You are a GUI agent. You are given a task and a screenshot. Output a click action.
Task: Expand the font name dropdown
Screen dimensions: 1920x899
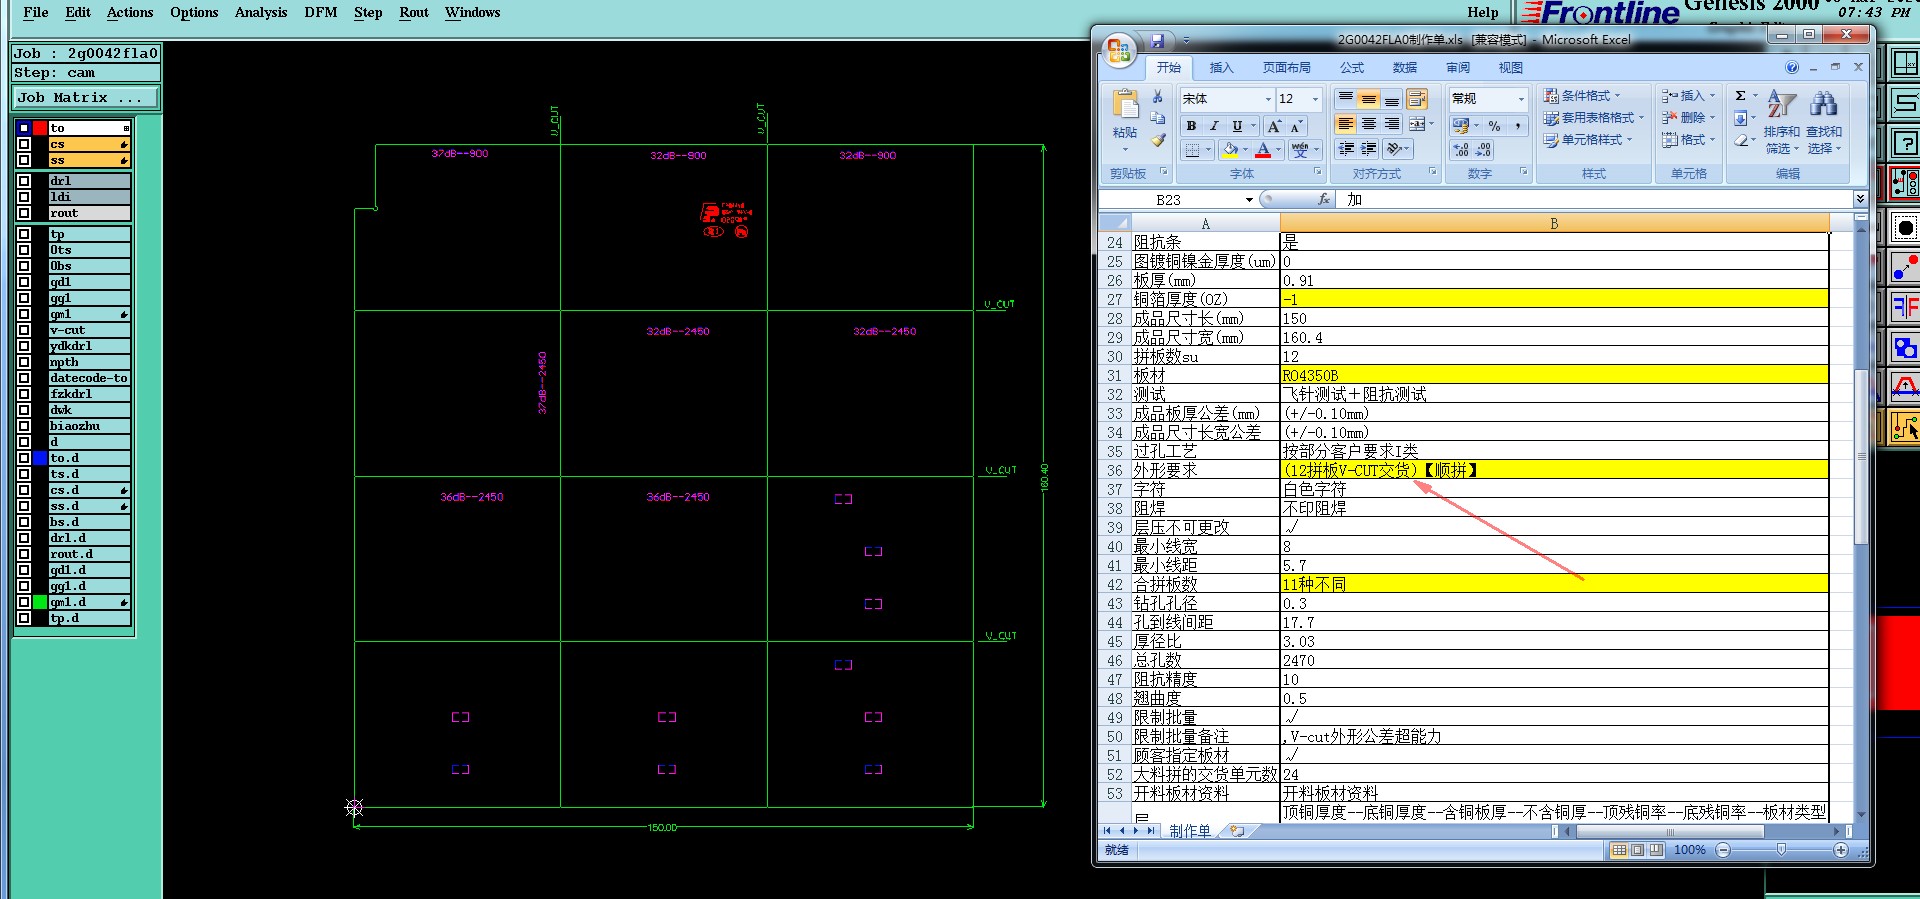[1268, 99]
